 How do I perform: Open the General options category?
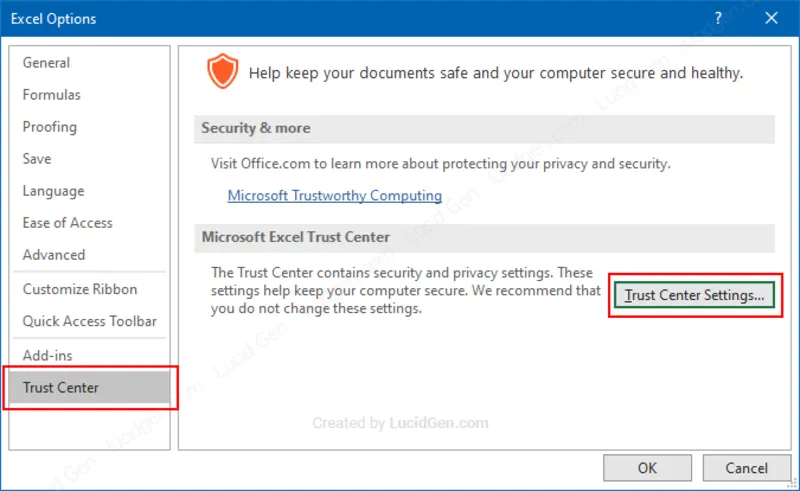(x=46, y=63)
